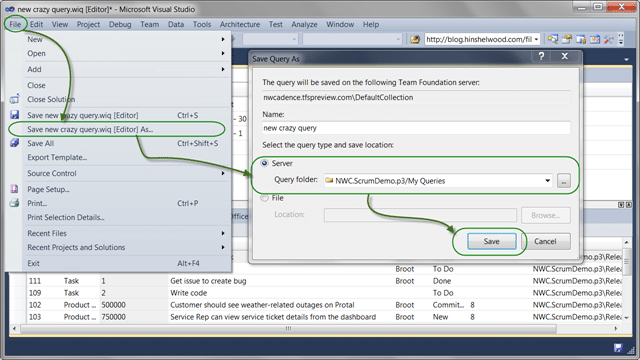Open the File menu
Viewport: 640px width, 360px height.
[15, 24]
